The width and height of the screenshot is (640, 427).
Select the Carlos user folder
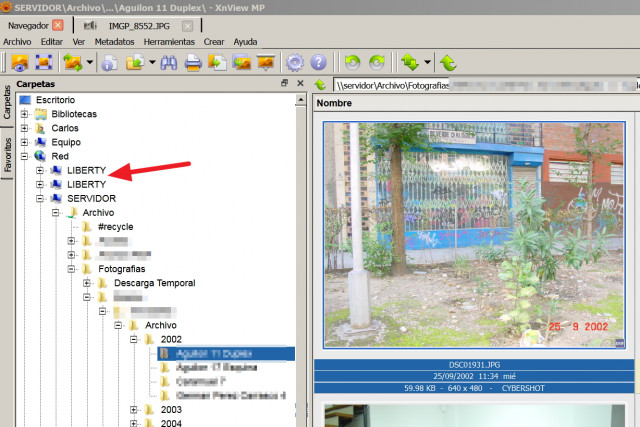pos(64,128)
